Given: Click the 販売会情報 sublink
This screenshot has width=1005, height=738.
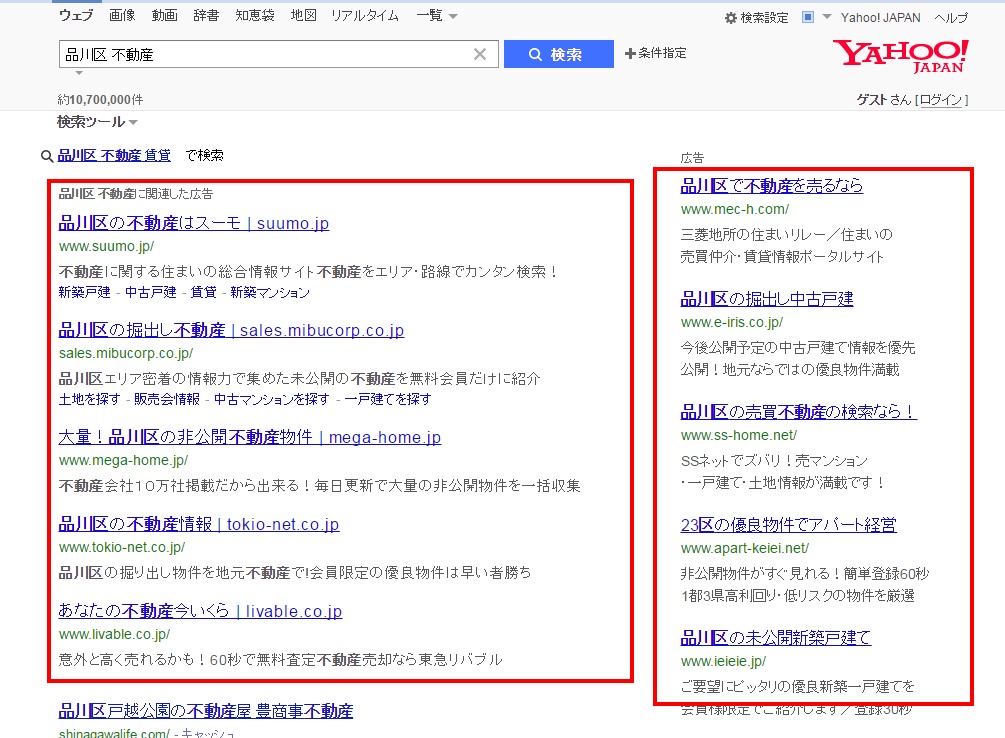Looking at the screenshot, I should coord(167,399).
